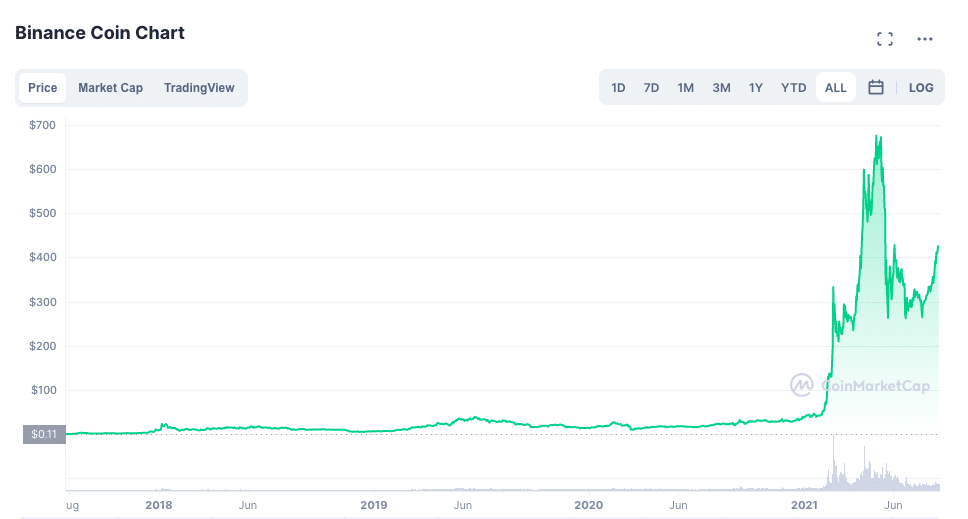
Task: Select the 3M time range
Action: pyautogui.click(x=721, y=88)
